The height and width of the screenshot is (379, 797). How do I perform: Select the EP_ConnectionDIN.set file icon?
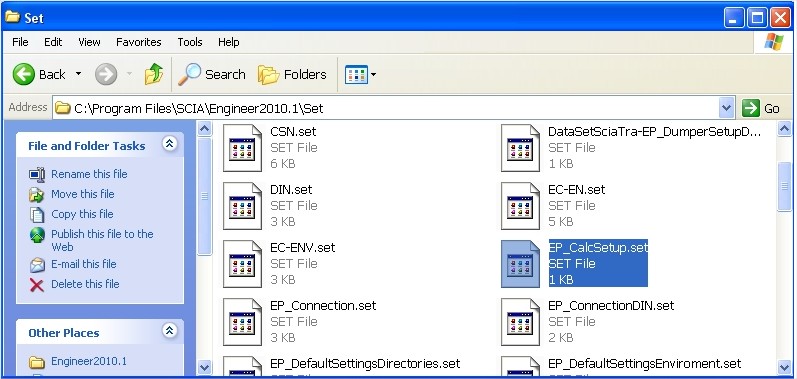(520, 322)
